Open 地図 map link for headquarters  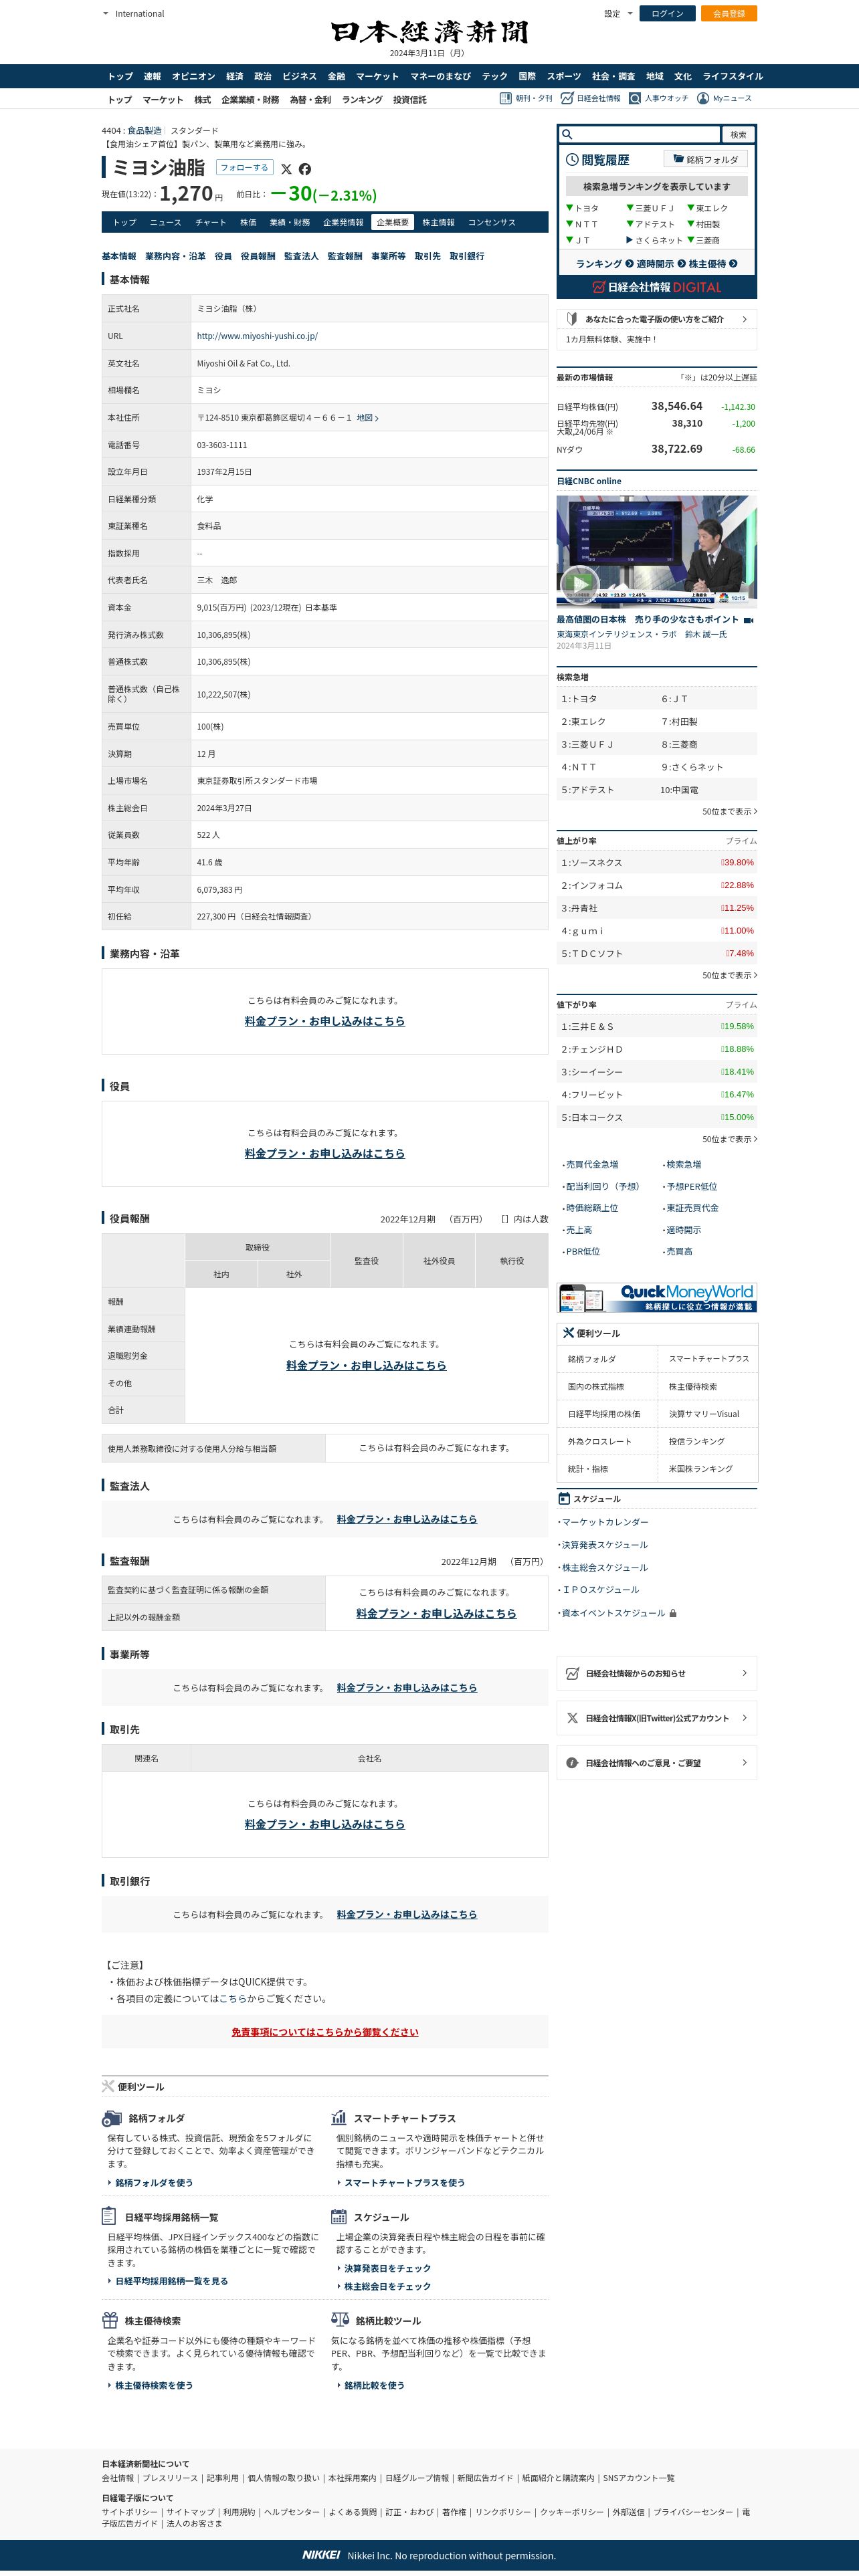tap(367, 418)
